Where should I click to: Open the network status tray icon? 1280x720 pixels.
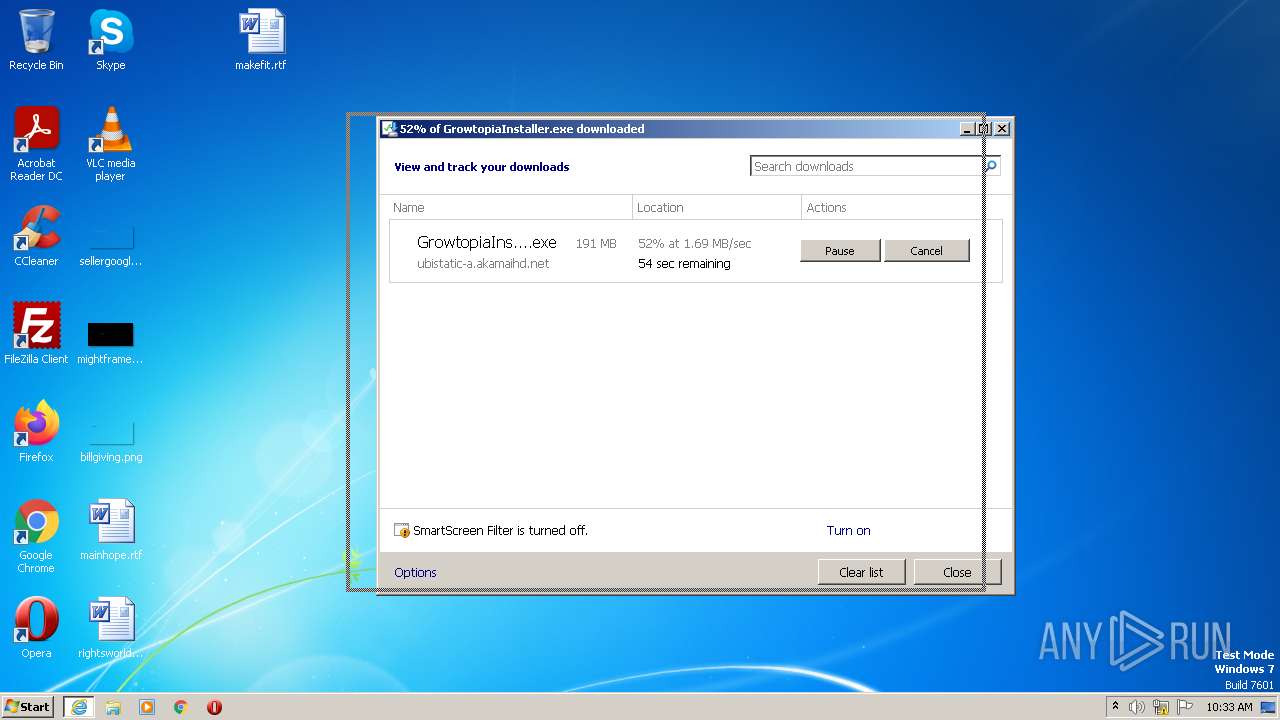click(1161, 707)
